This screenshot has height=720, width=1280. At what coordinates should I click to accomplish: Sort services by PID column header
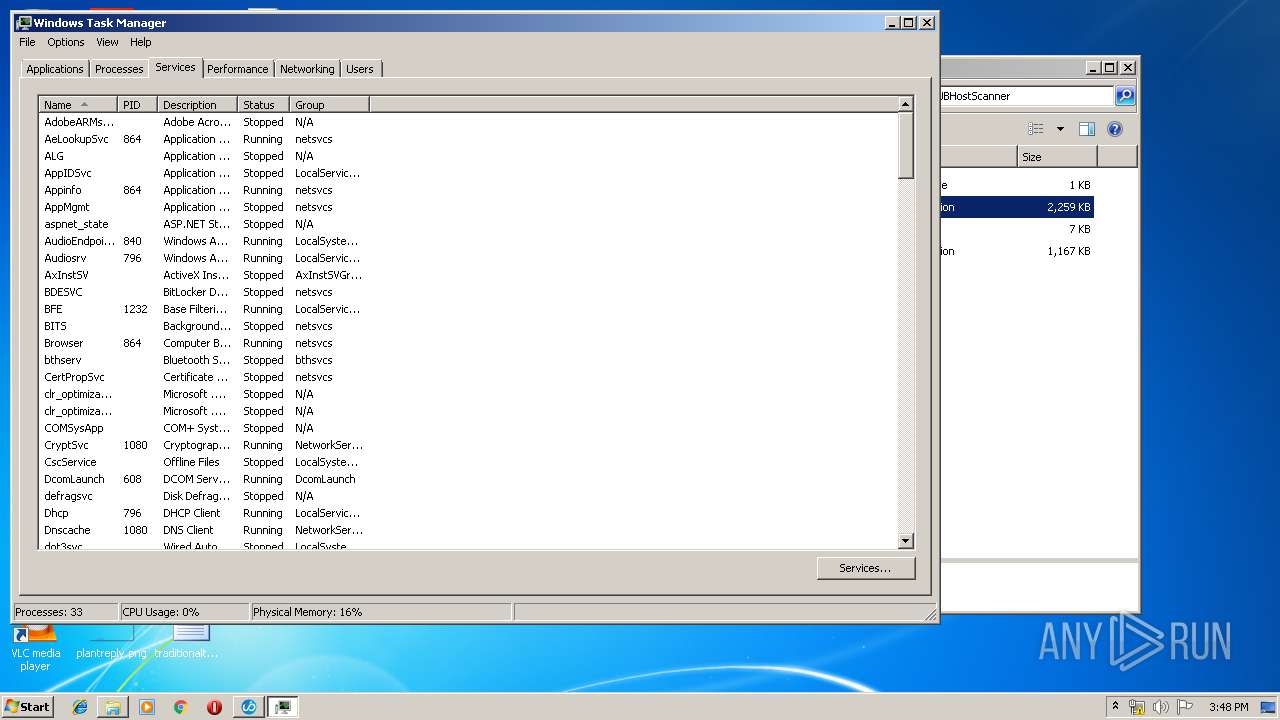(x=137, y=105)
